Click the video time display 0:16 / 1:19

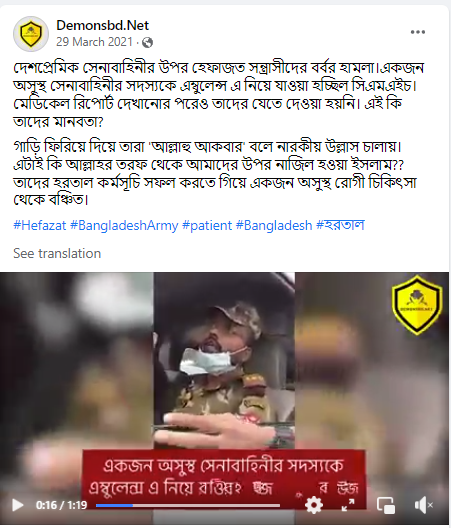tap(61, 505)
